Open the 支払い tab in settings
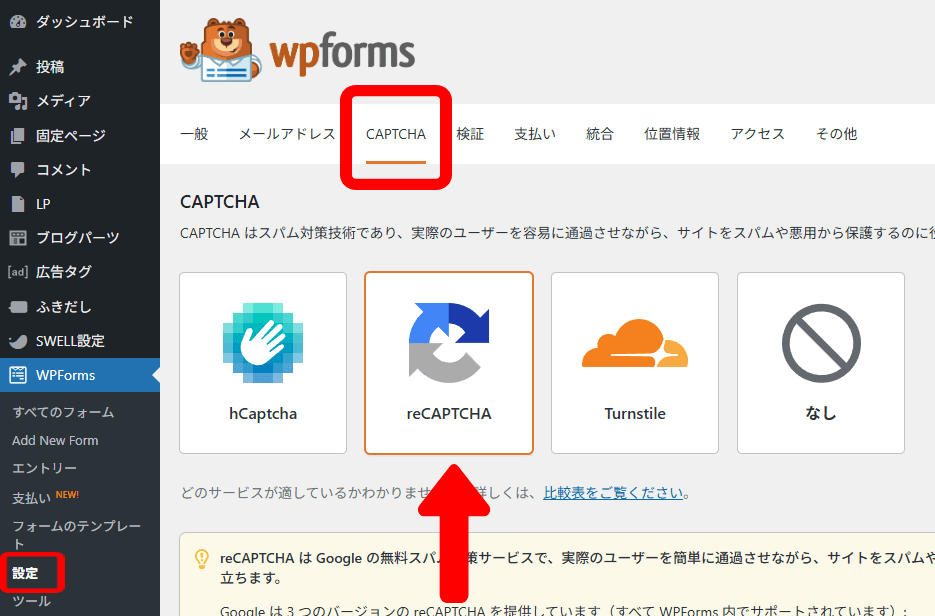 coord(535,134)
